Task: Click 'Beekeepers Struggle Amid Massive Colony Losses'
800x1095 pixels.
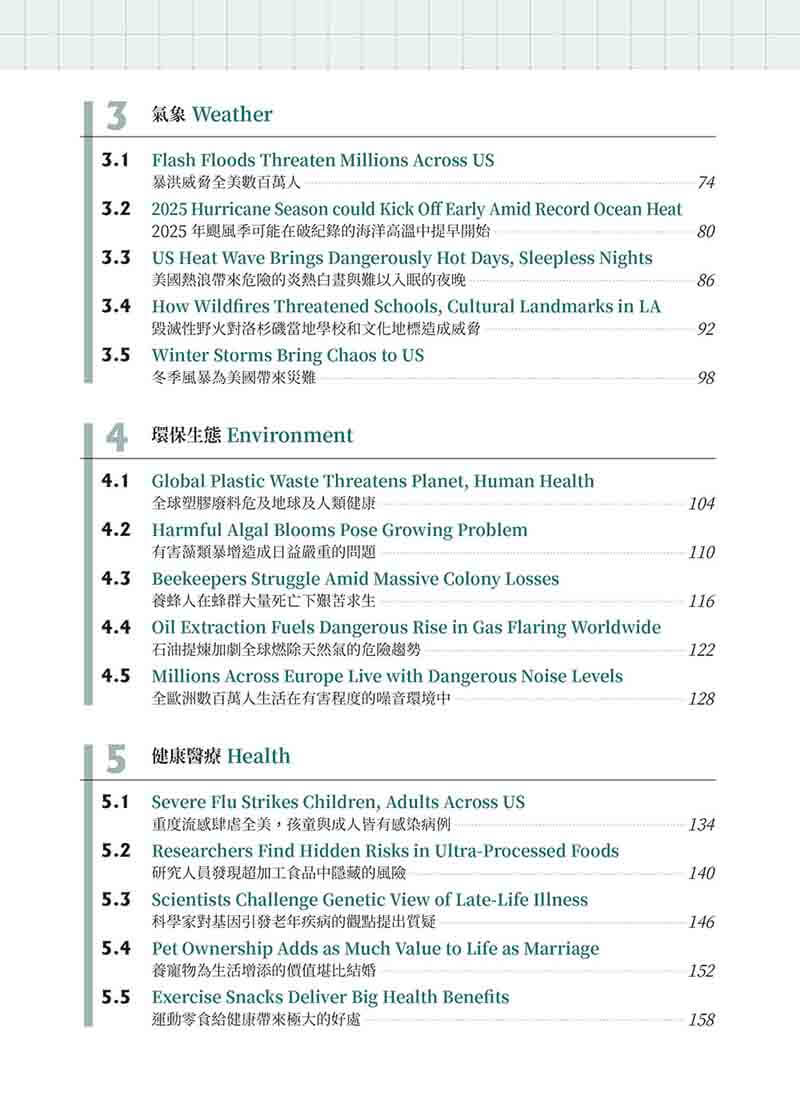Action: [355, 579]
